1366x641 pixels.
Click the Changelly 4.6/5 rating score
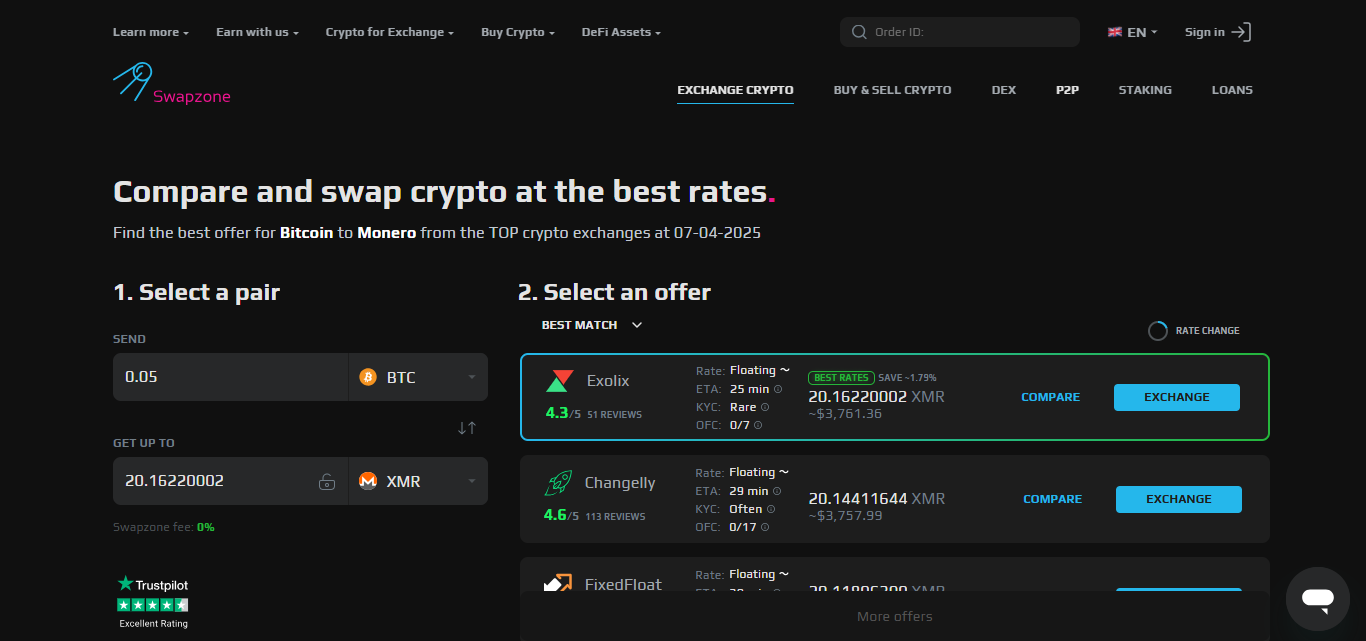[x=562, y=515]
